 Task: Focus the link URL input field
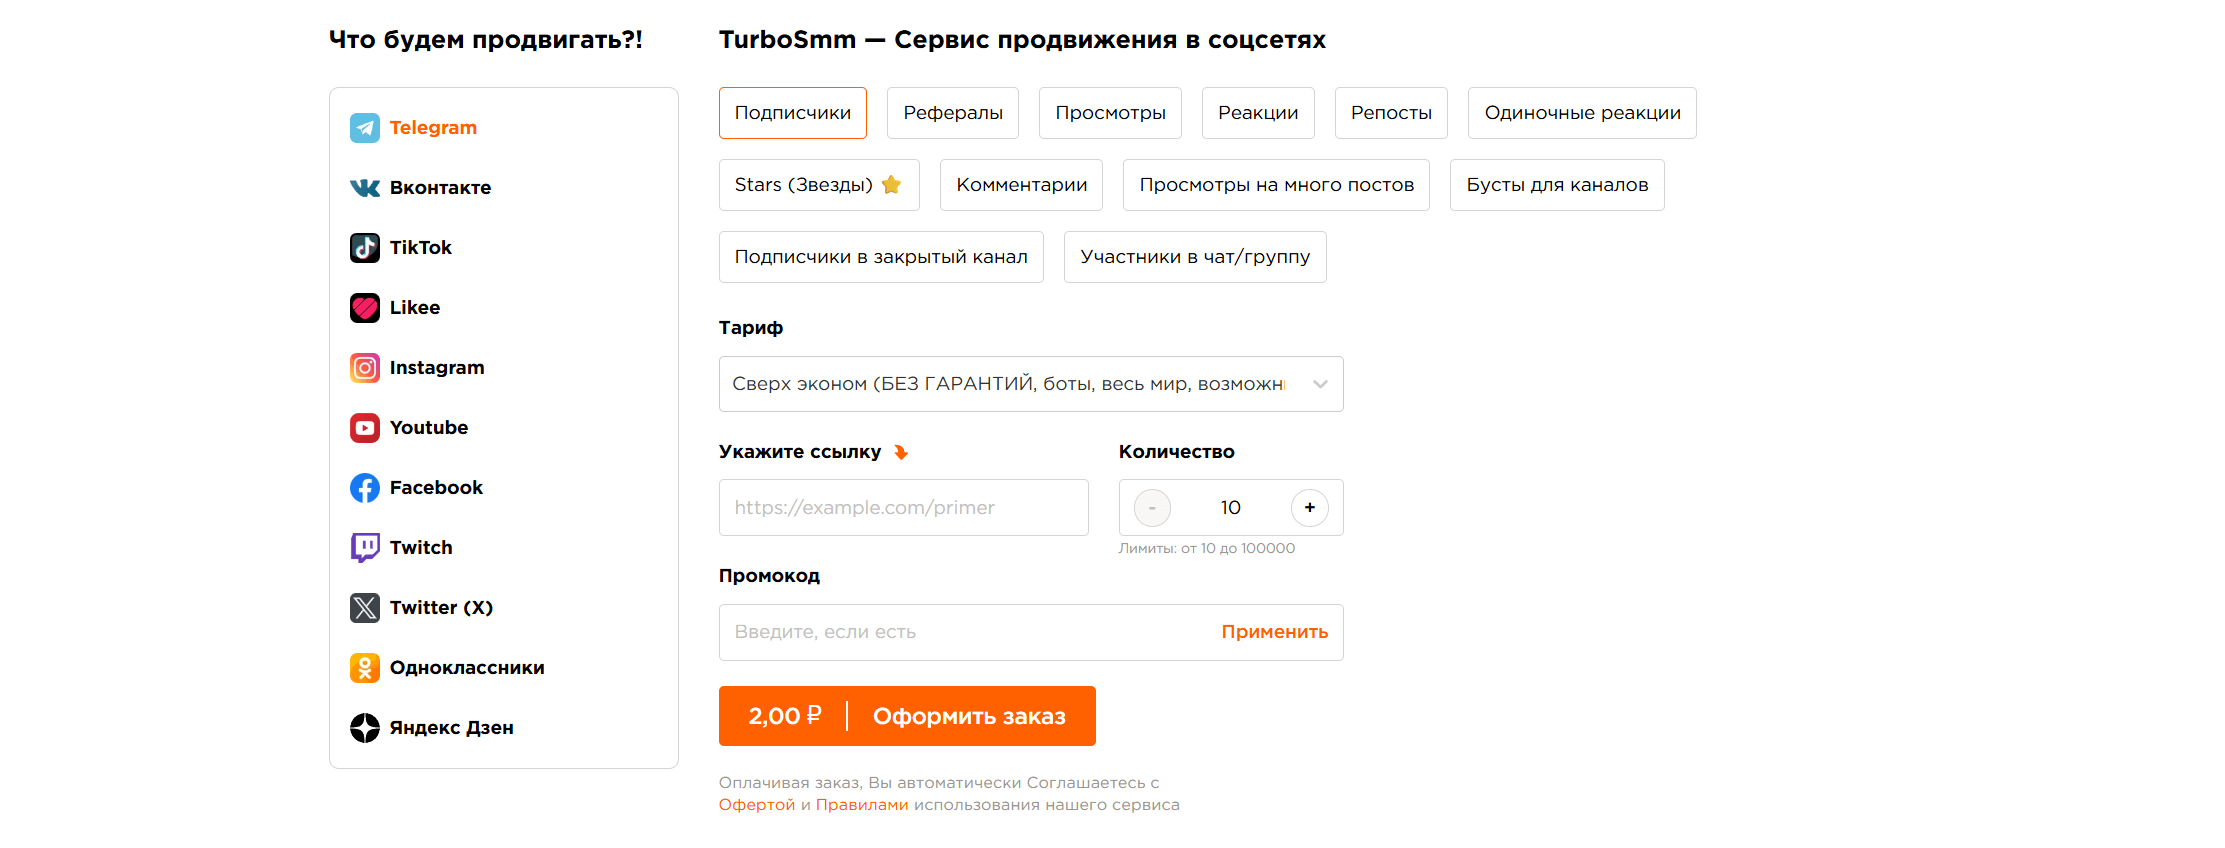point(903,508)
